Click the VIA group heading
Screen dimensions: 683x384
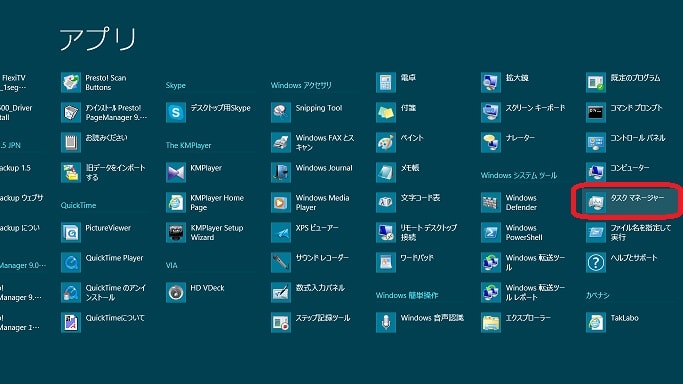172,266
